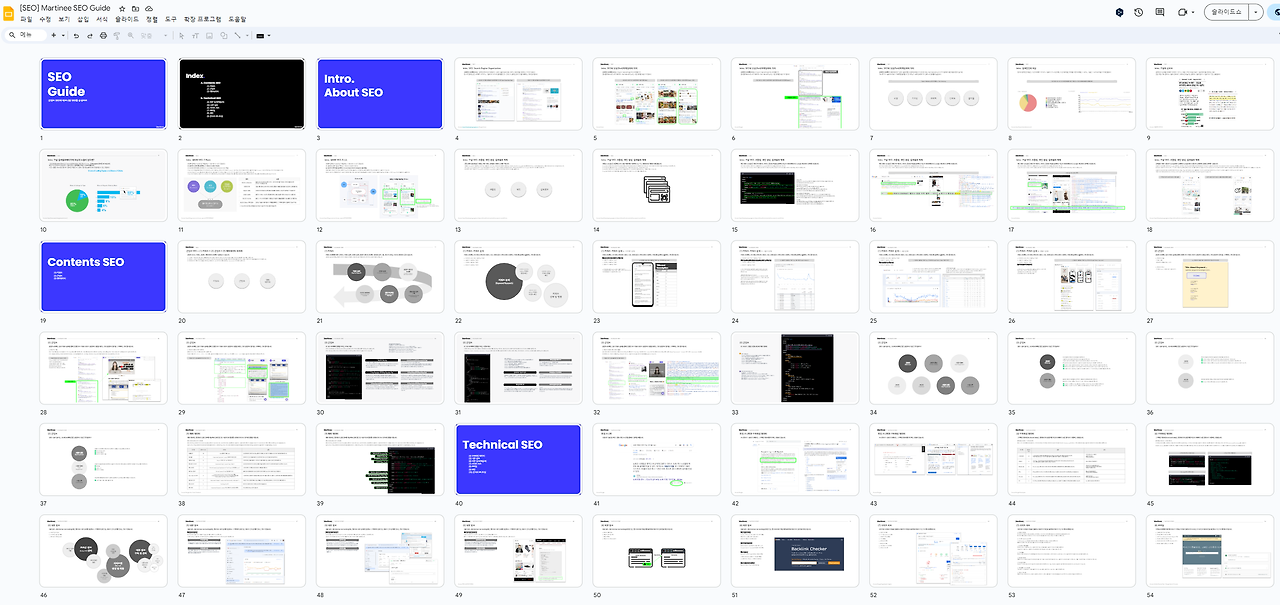The width and height of the screenshot is (1280, 605).
Task: Print the presentation
Action: (x=103, y=35)
